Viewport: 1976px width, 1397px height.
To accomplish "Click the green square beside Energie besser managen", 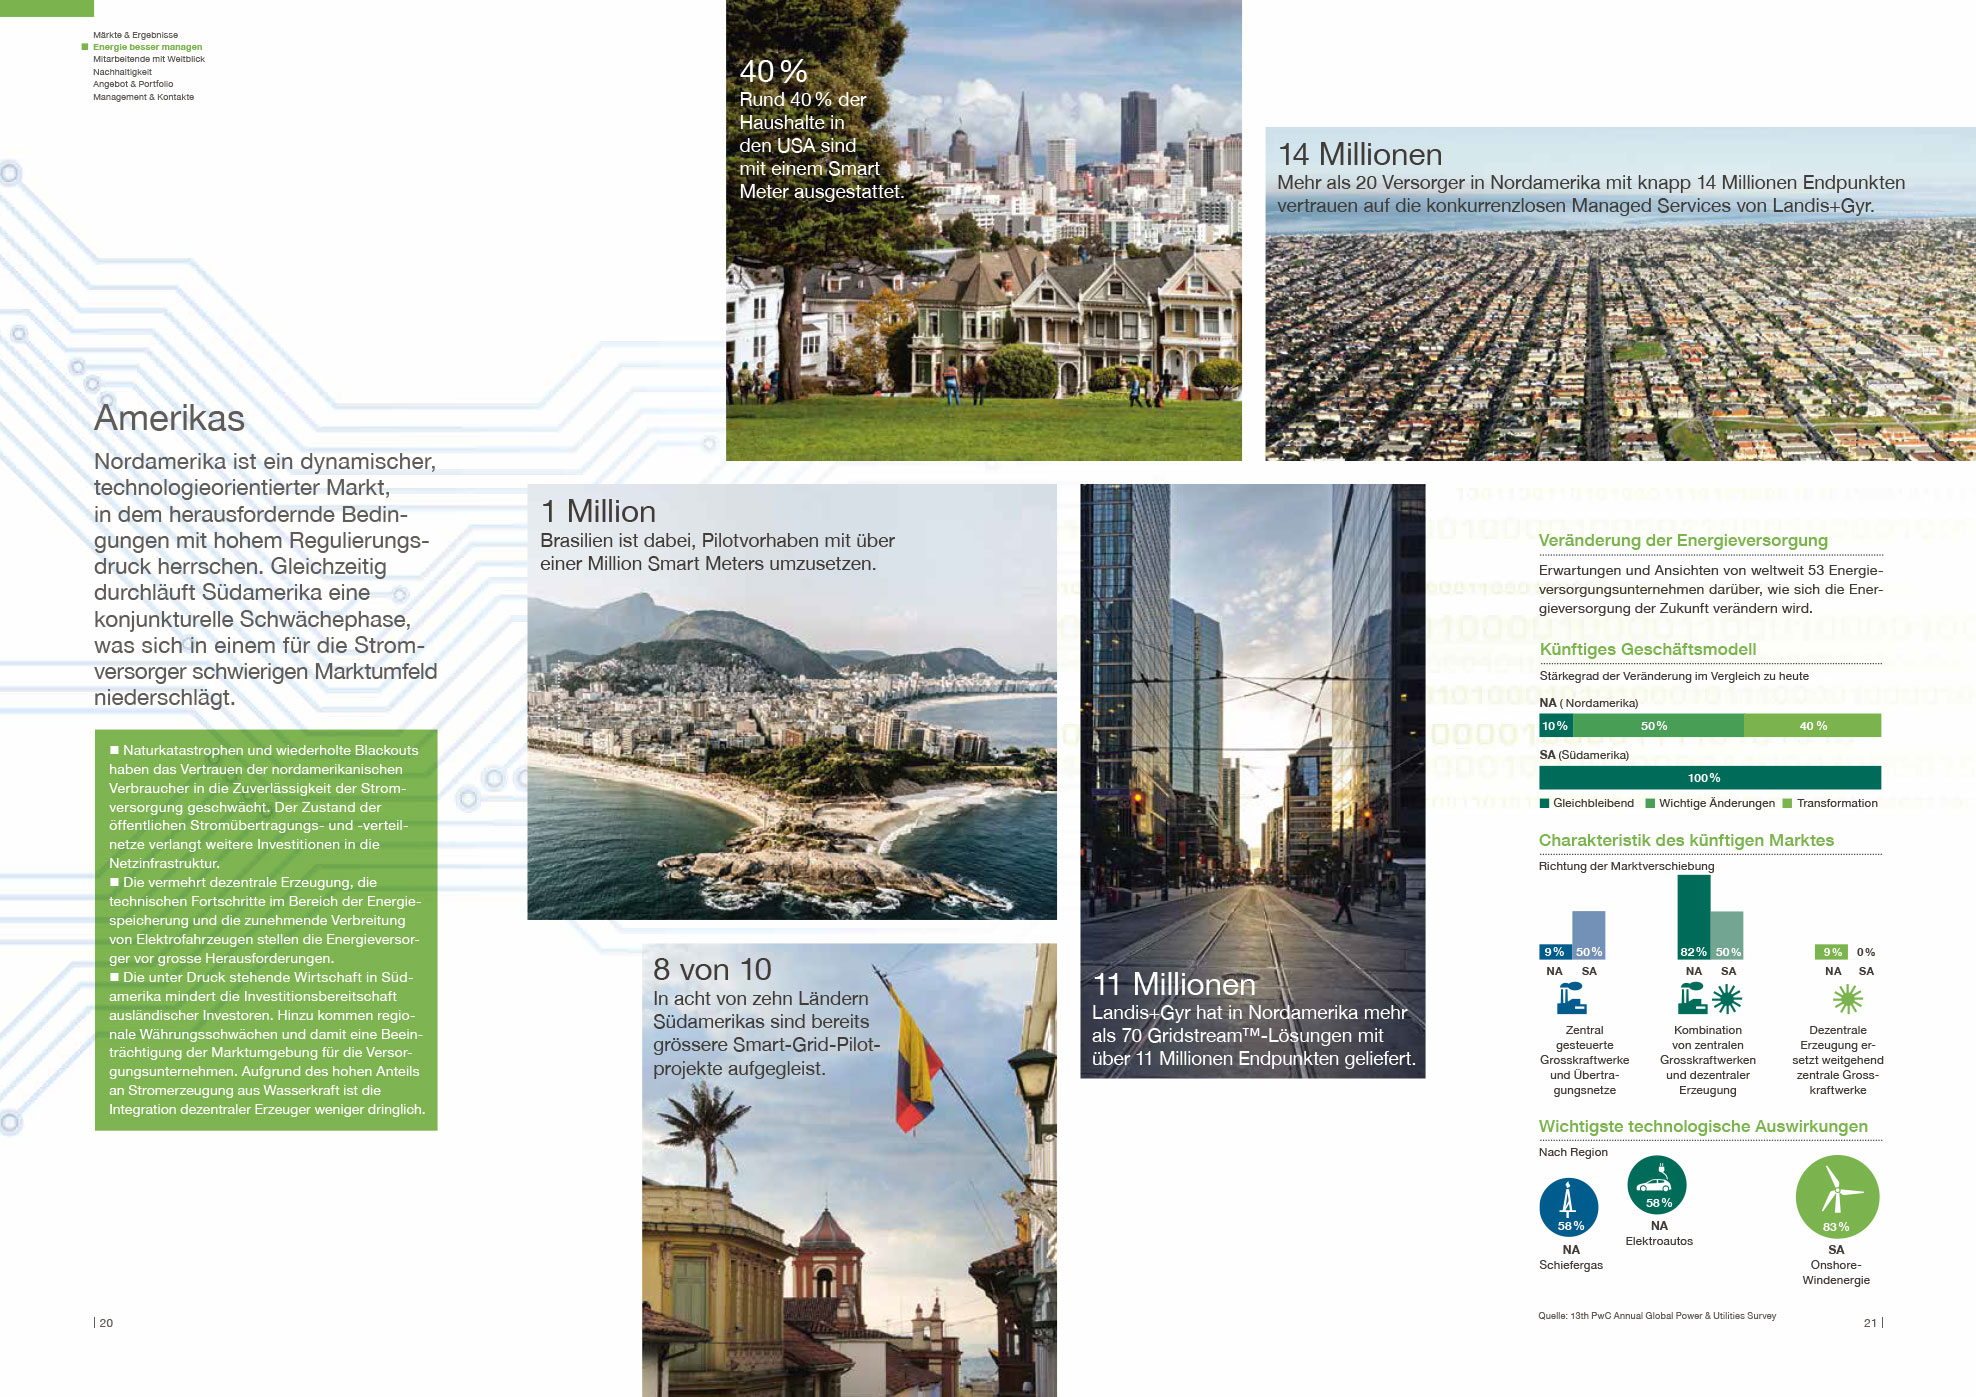I will pos(85,47).
